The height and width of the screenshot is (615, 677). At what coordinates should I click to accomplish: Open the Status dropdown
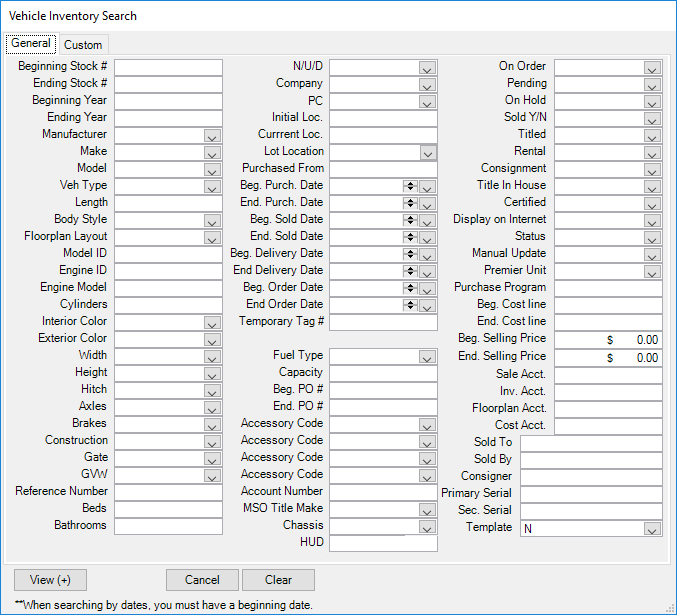(x=652, y=238)
